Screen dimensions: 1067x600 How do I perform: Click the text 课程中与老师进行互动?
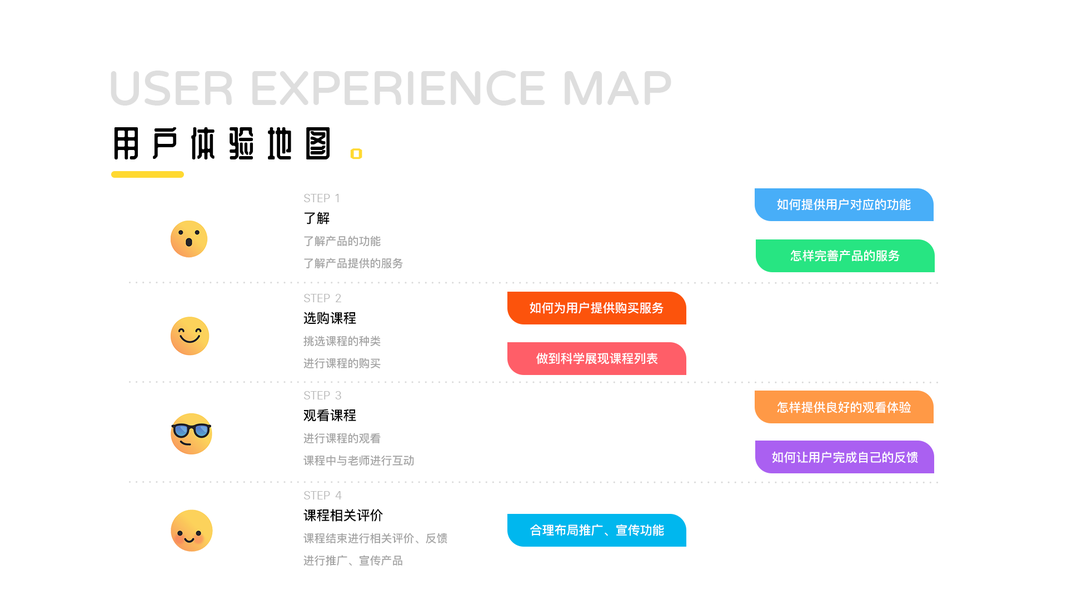[x=359, y=461]
